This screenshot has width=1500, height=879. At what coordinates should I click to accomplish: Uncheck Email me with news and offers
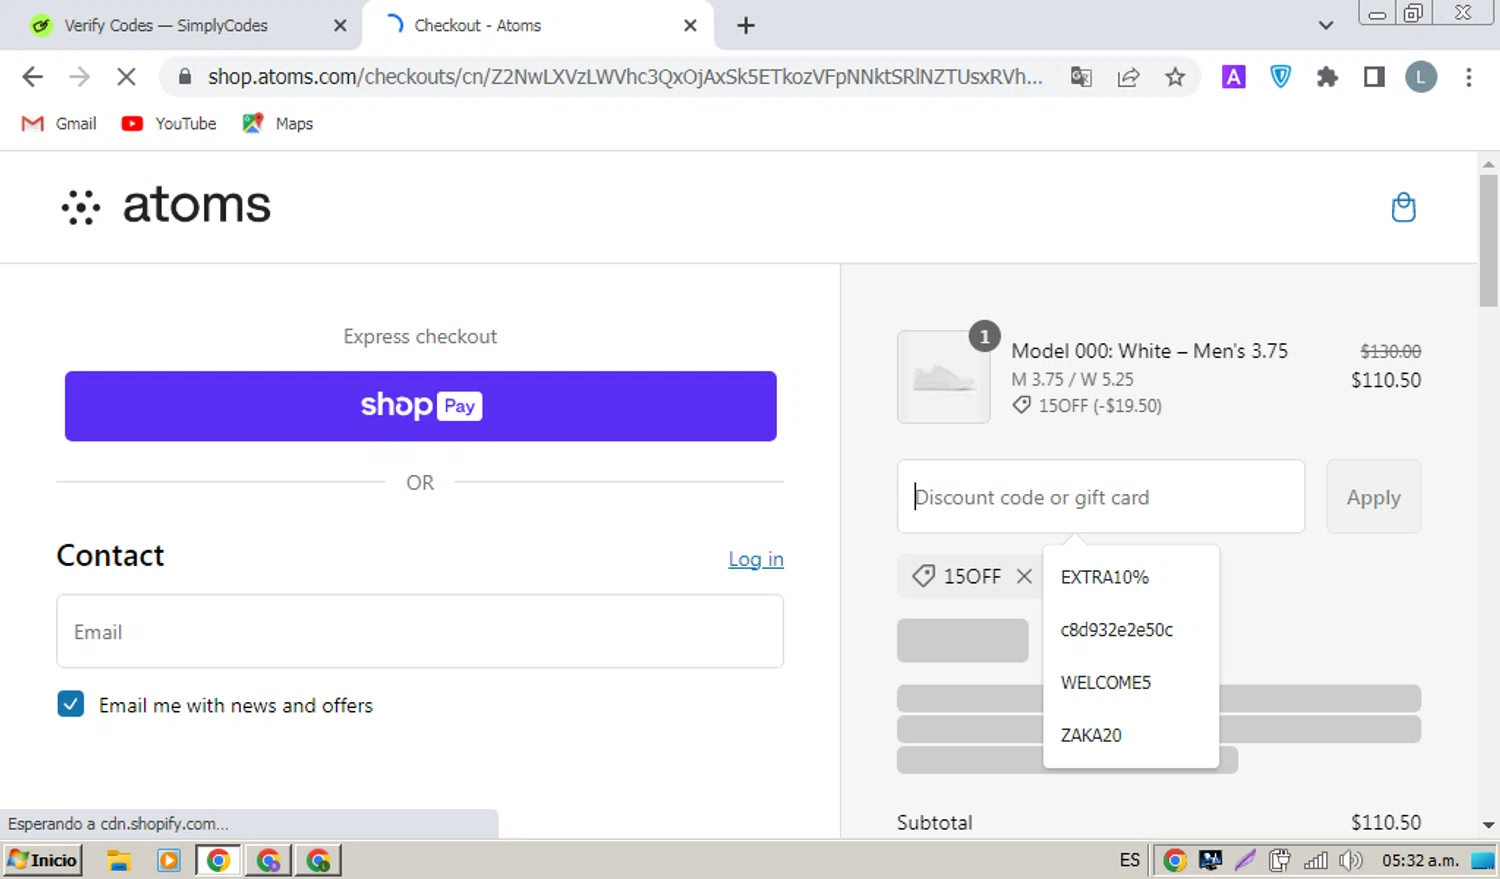click(71, 704)
